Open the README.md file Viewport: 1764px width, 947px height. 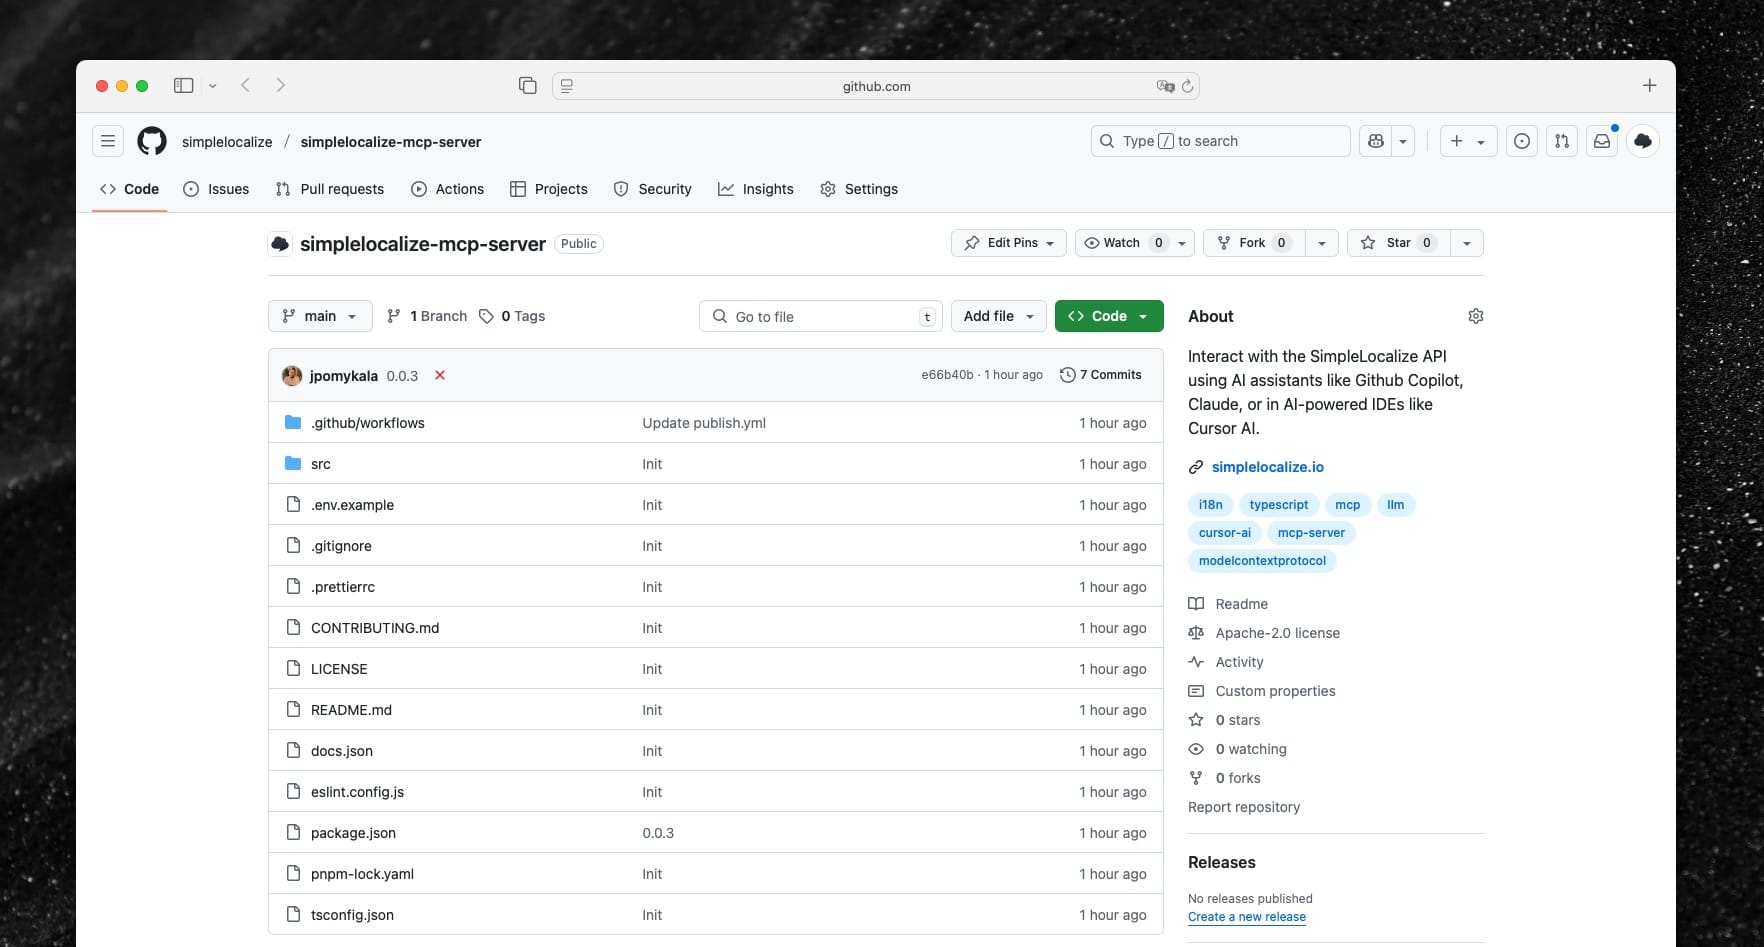coord(351,710)
